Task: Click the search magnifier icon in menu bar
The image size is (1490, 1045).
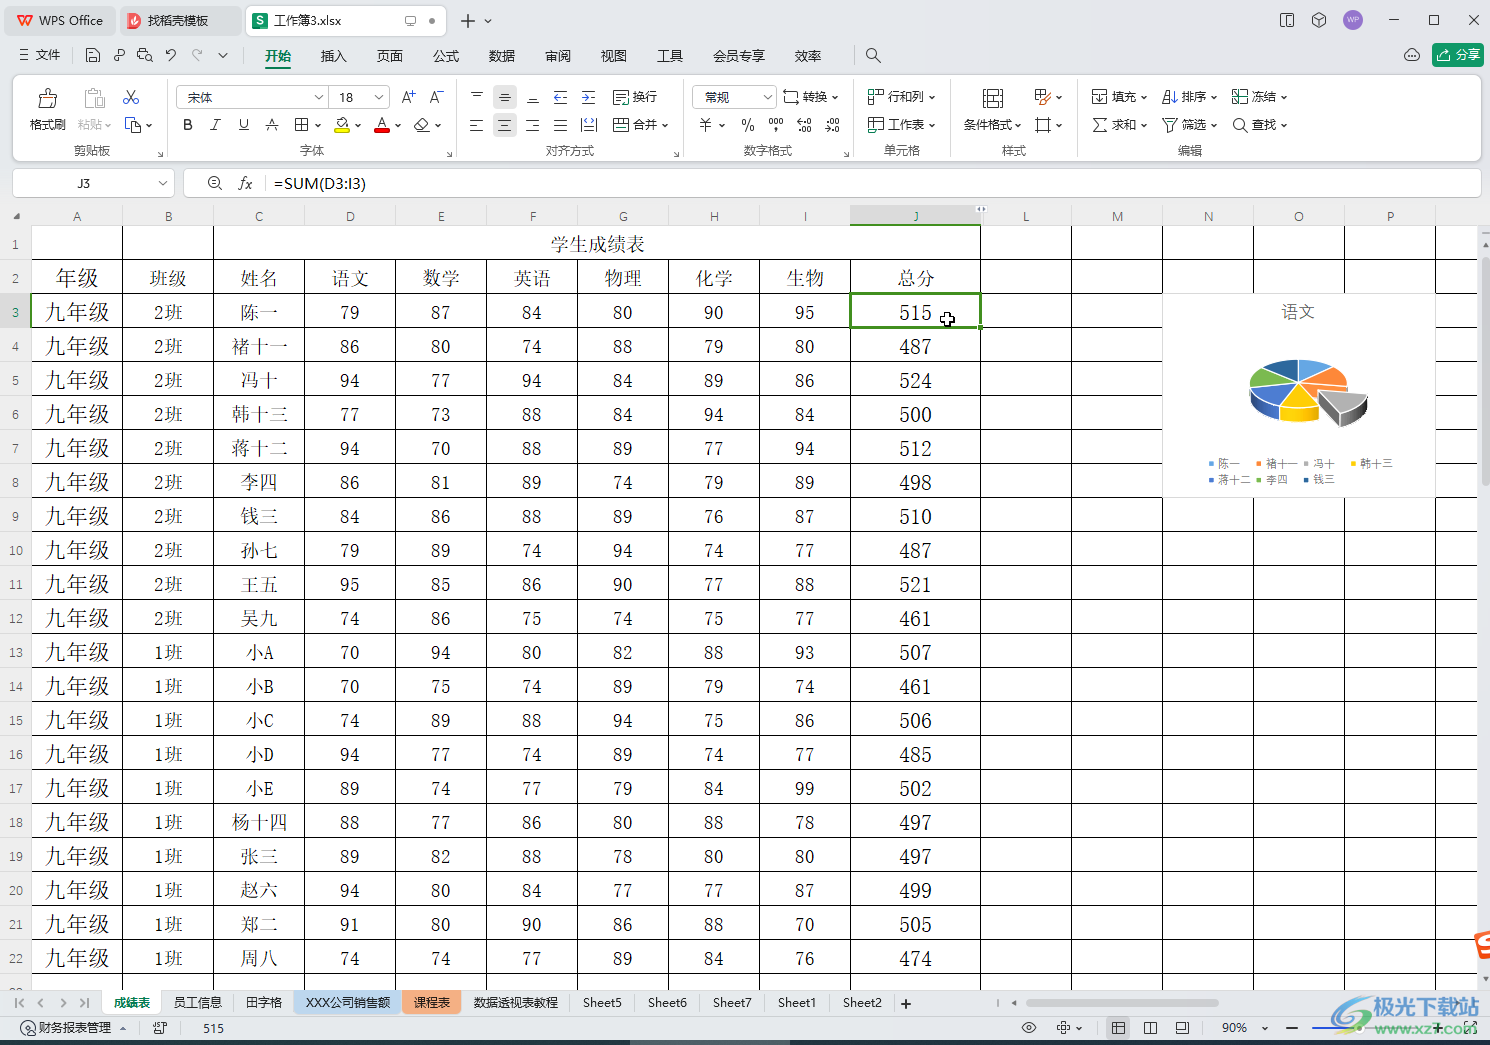Action: [x=873, y=56]
